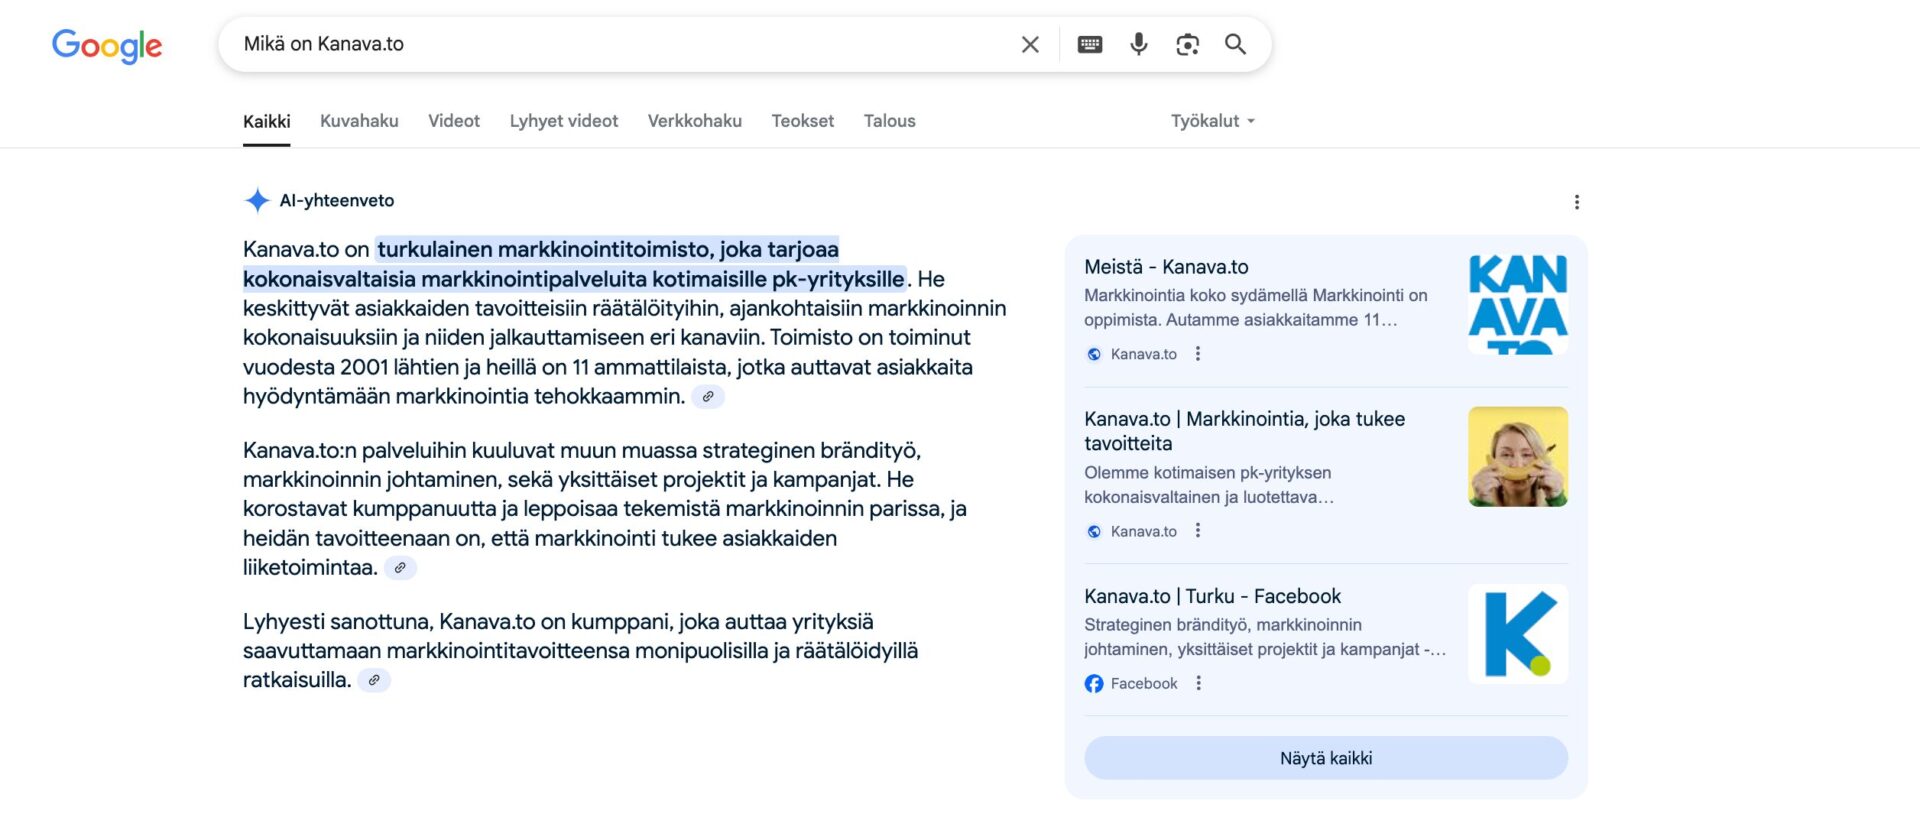1920x827 pixels.
Task: Switch to the Teokset tab
Action: 803,121
